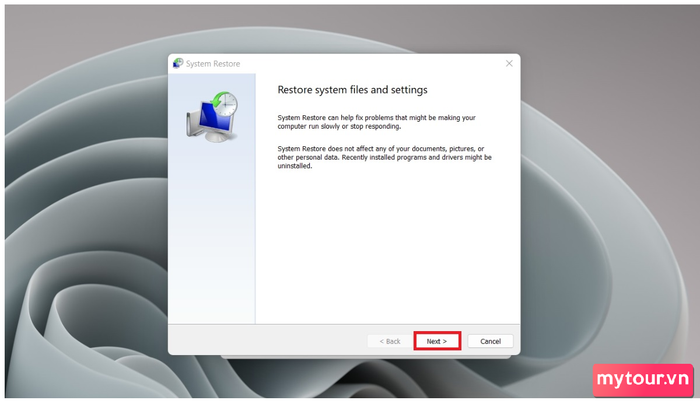
Task: Click the Next > button
Action: click(x=437, y=341)
